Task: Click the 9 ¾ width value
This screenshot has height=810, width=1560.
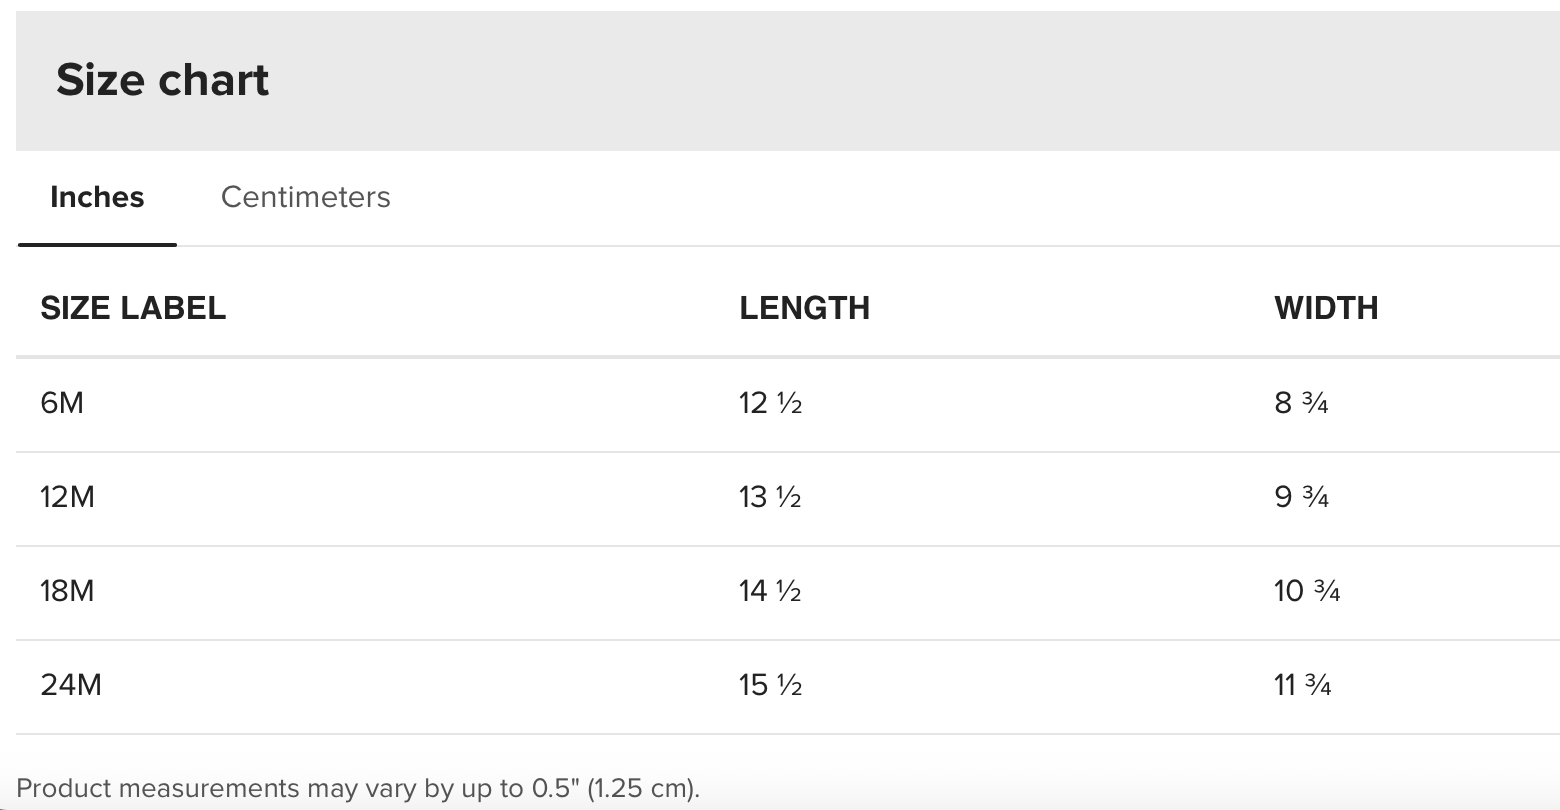Action: point(1301,497)
